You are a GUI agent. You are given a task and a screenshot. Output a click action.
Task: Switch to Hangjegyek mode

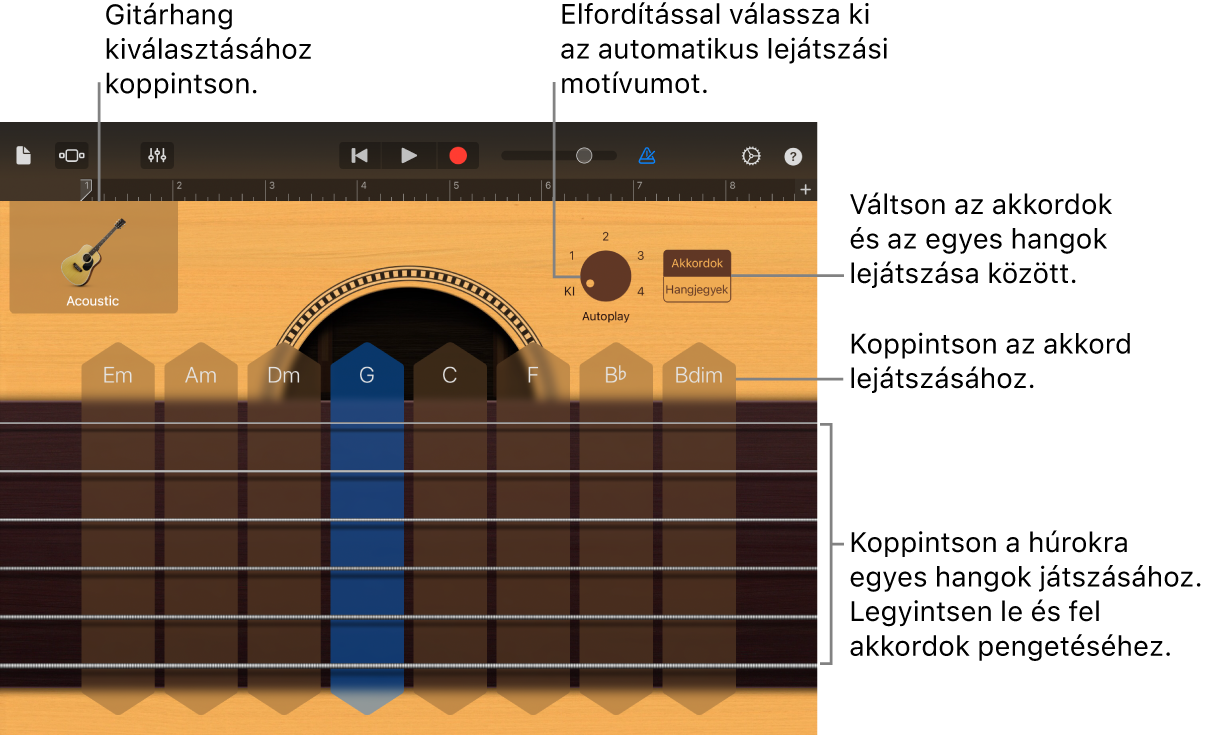tap(697, 289)
